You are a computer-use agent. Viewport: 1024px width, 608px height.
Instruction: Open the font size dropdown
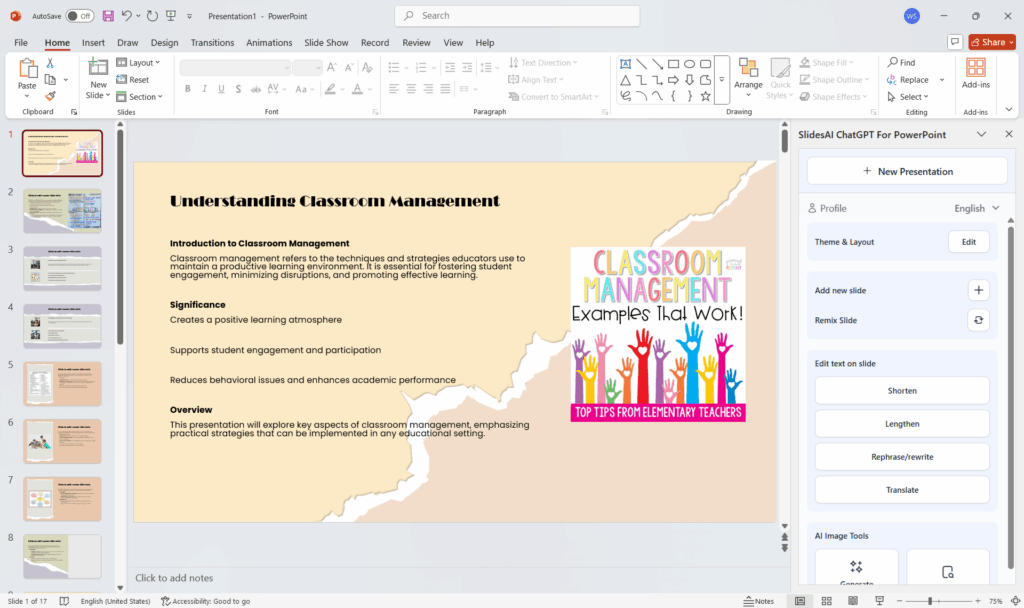coord(319,68)
